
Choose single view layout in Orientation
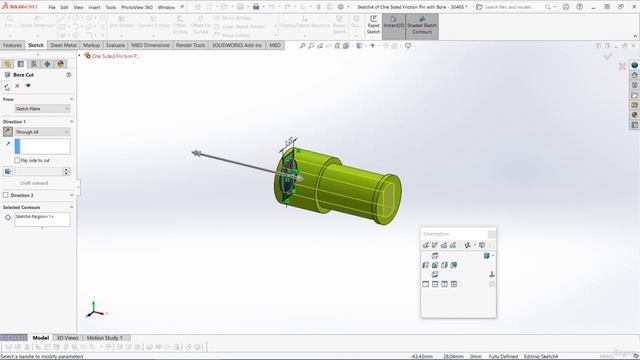(x=426, y=284)
